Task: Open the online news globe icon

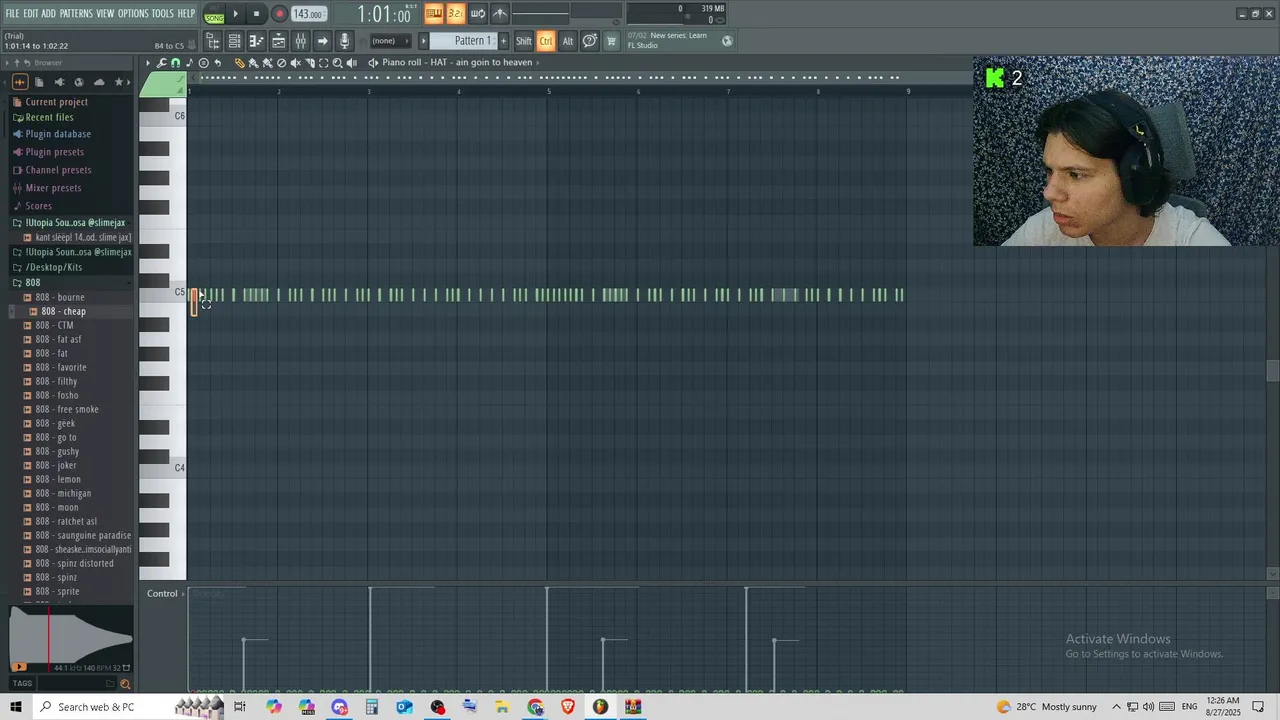Action: (x=727, y=41)
